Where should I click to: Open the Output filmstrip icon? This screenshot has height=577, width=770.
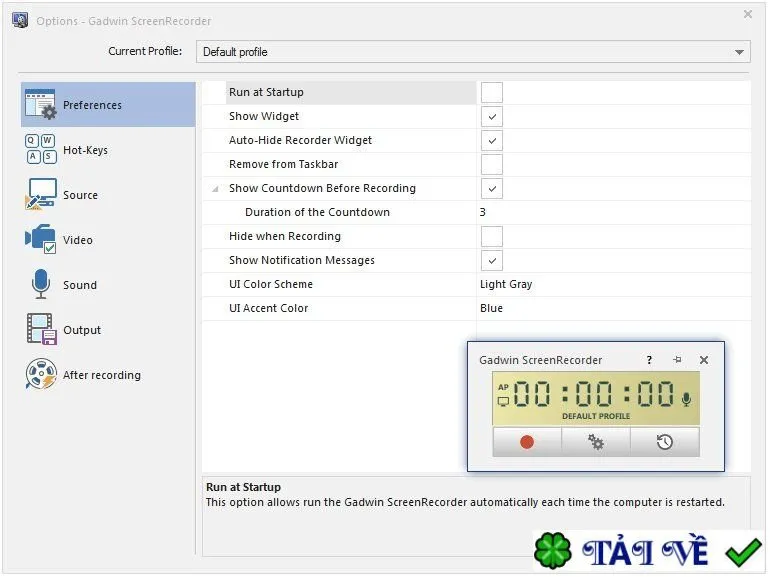41,329
